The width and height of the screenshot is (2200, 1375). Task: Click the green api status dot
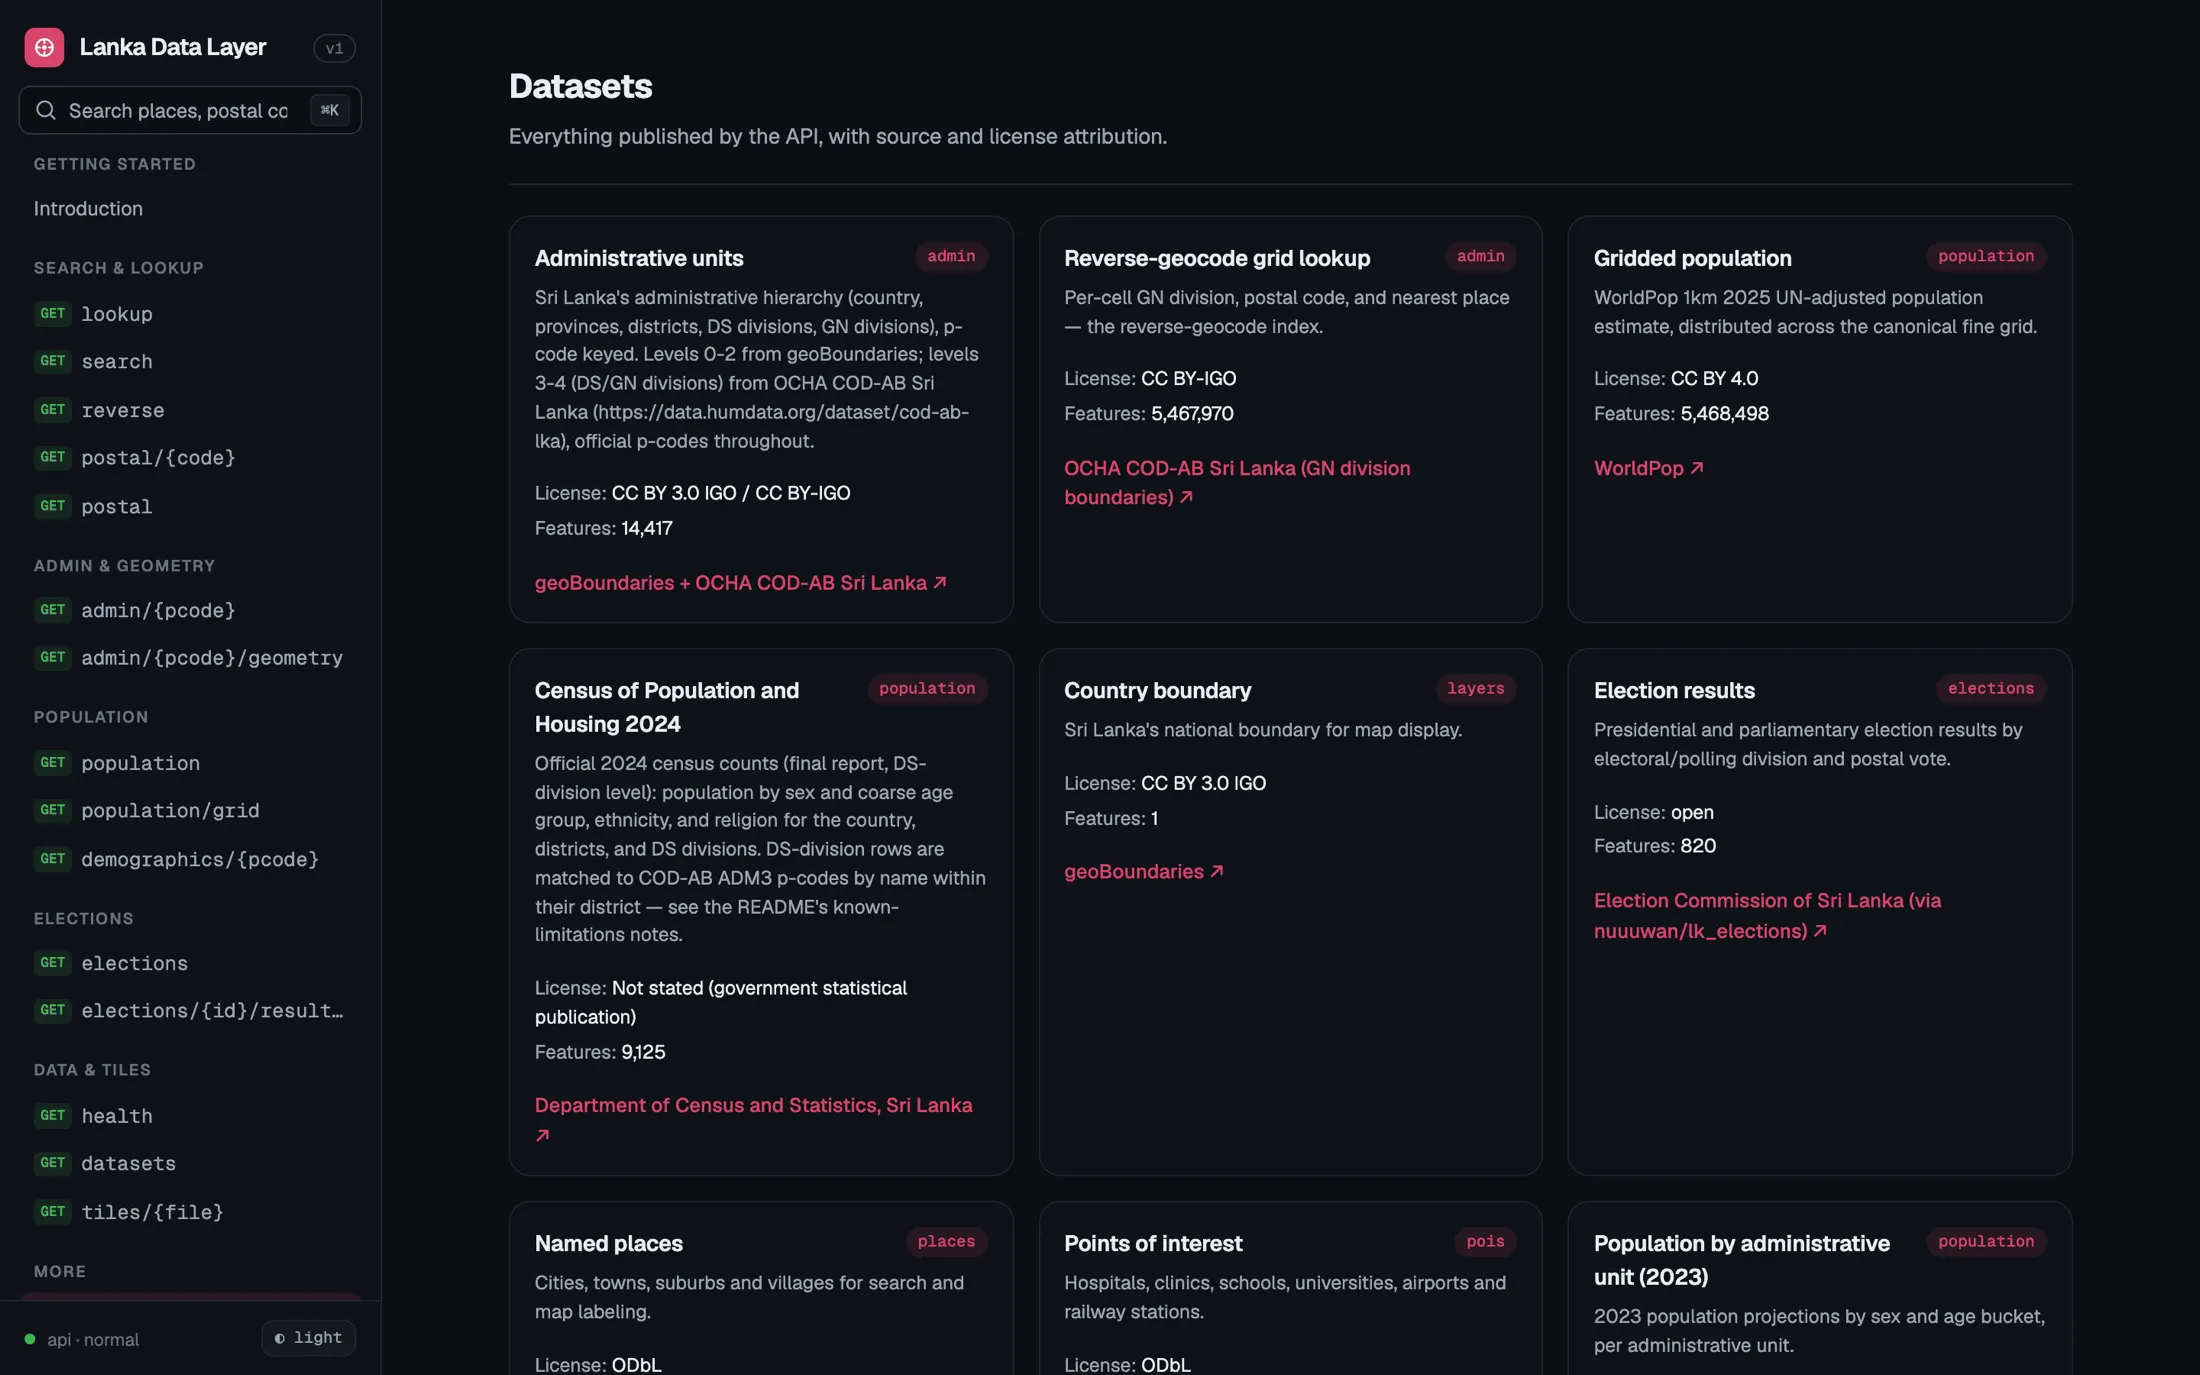(x=30, y=1339)
